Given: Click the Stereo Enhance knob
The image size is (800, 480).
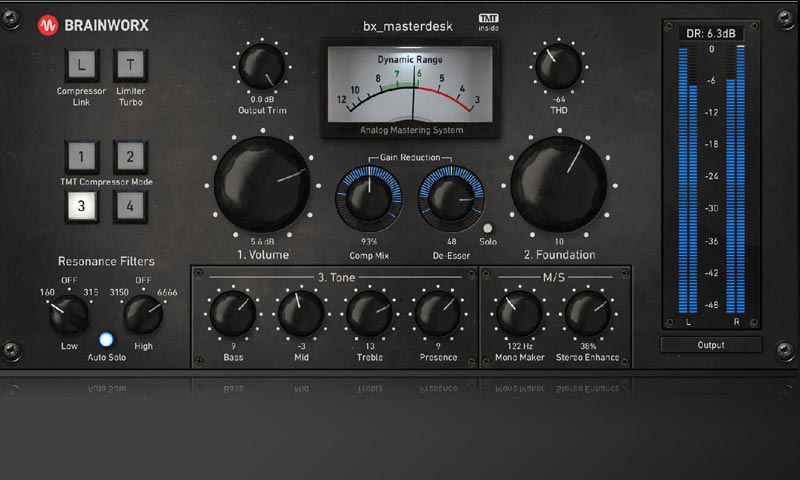Looking at the screenshot, I should [588, 314].
